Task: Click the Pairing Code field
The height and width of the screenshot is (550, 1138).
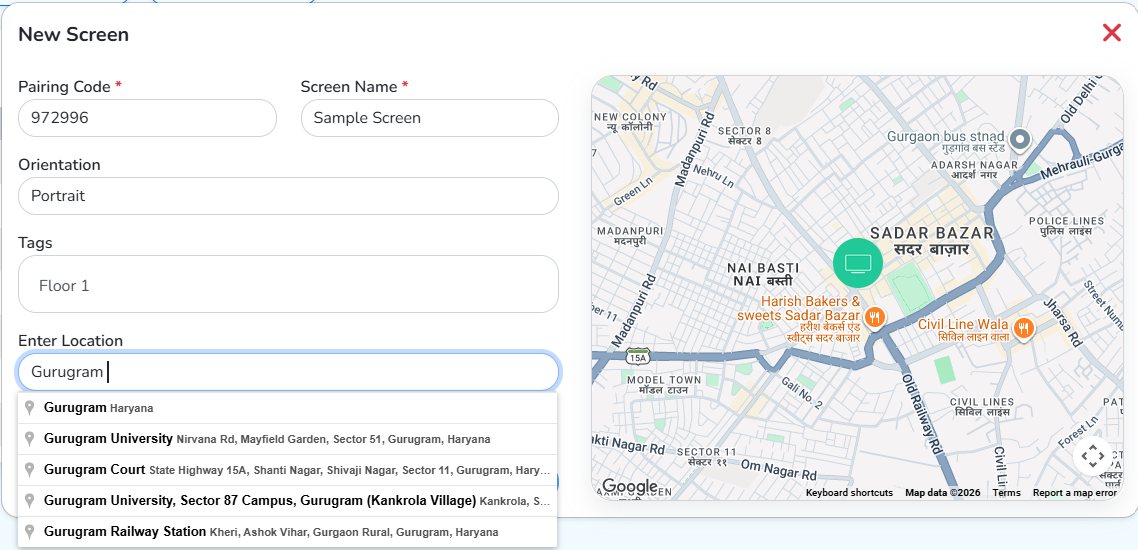Action: pos(147,118)
